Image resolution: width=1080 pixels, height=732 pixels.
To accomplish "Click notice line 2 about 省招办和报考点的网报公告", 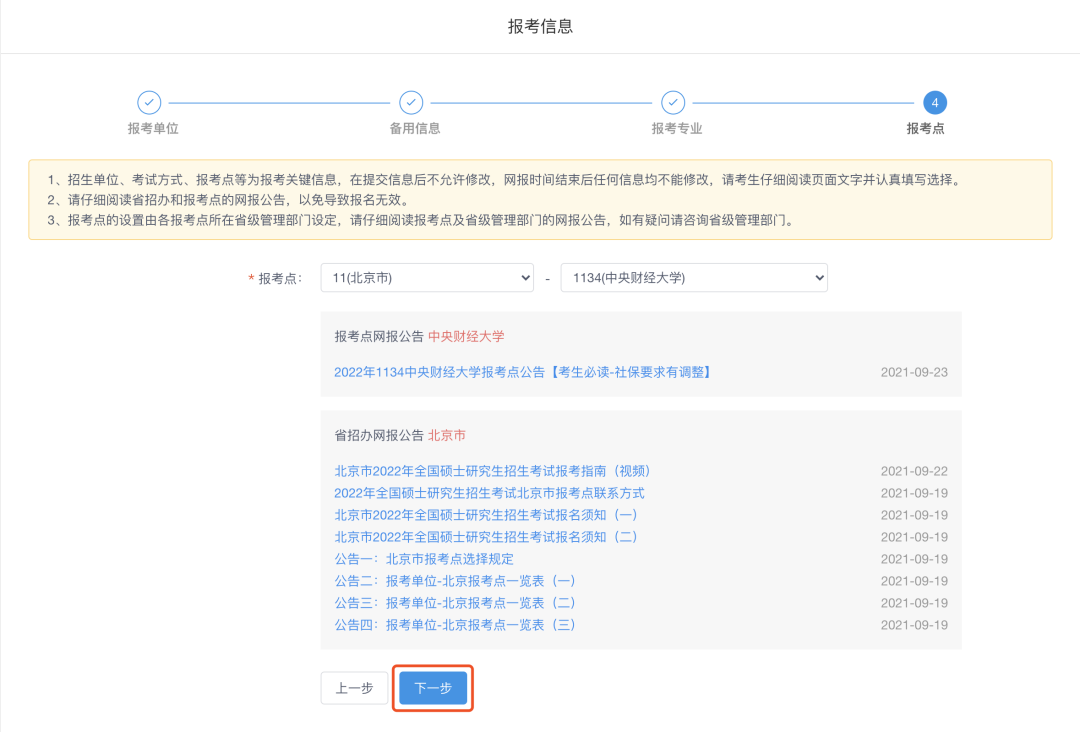I will coord(228,200).
